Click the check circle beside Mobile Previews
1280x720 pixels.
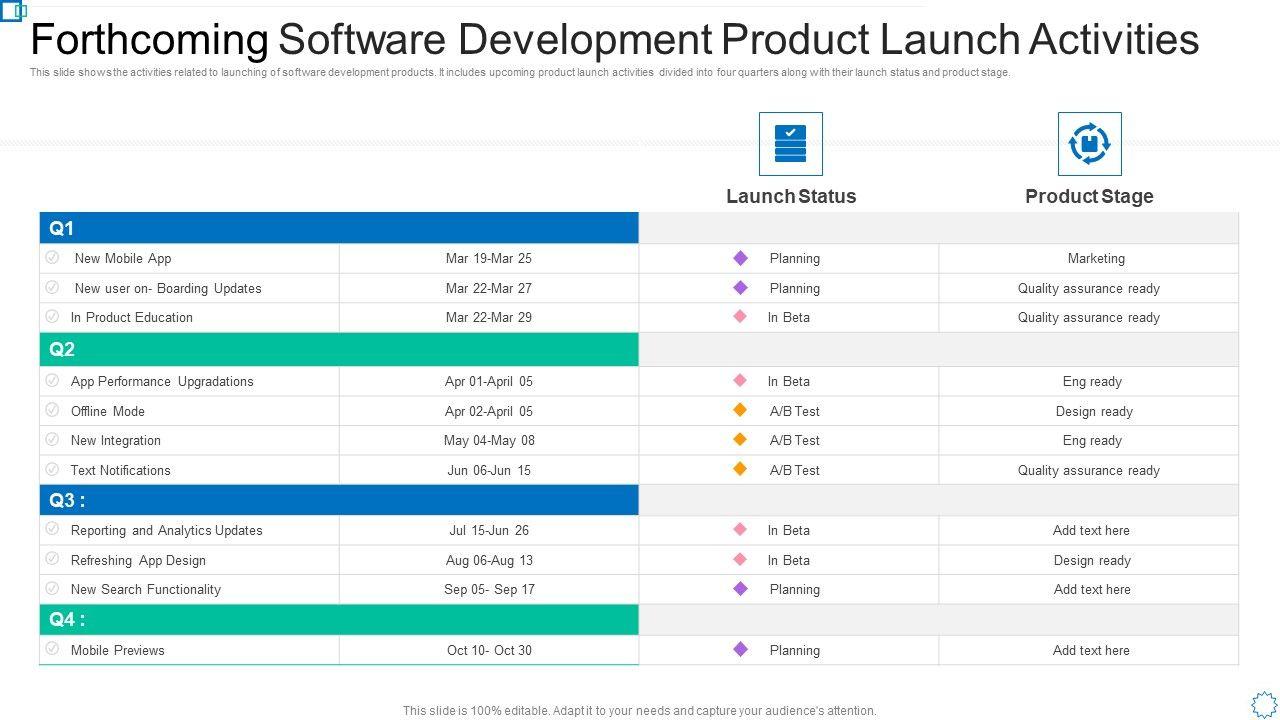pos(52,649)
